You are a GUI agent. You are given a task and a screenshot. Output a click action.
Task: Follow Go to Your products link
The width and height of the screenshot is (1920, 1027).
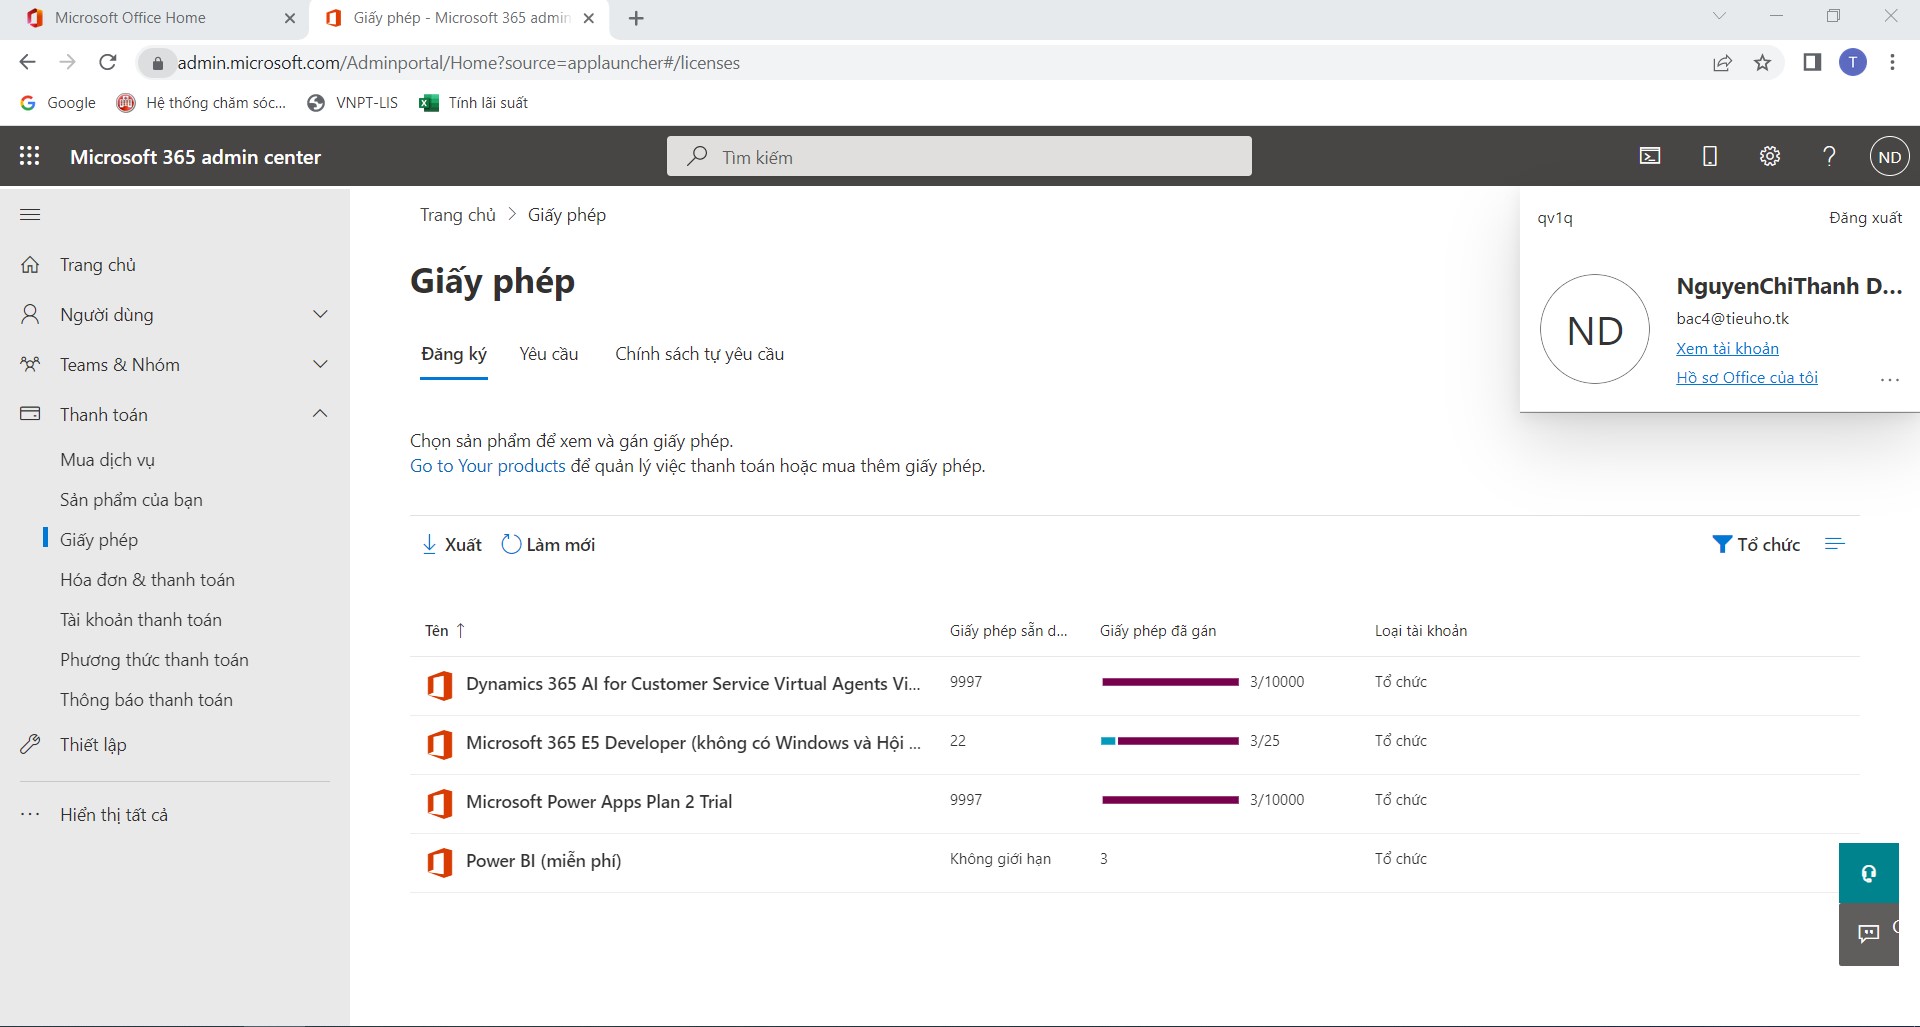[487, 466]
